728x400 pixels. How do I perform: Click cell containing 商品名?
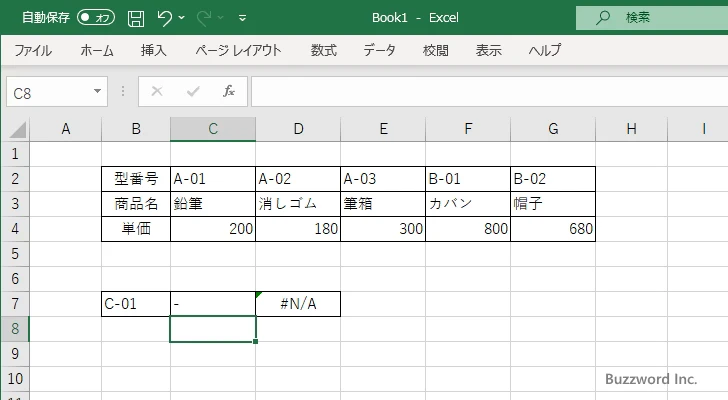click(x=136, y=204)
